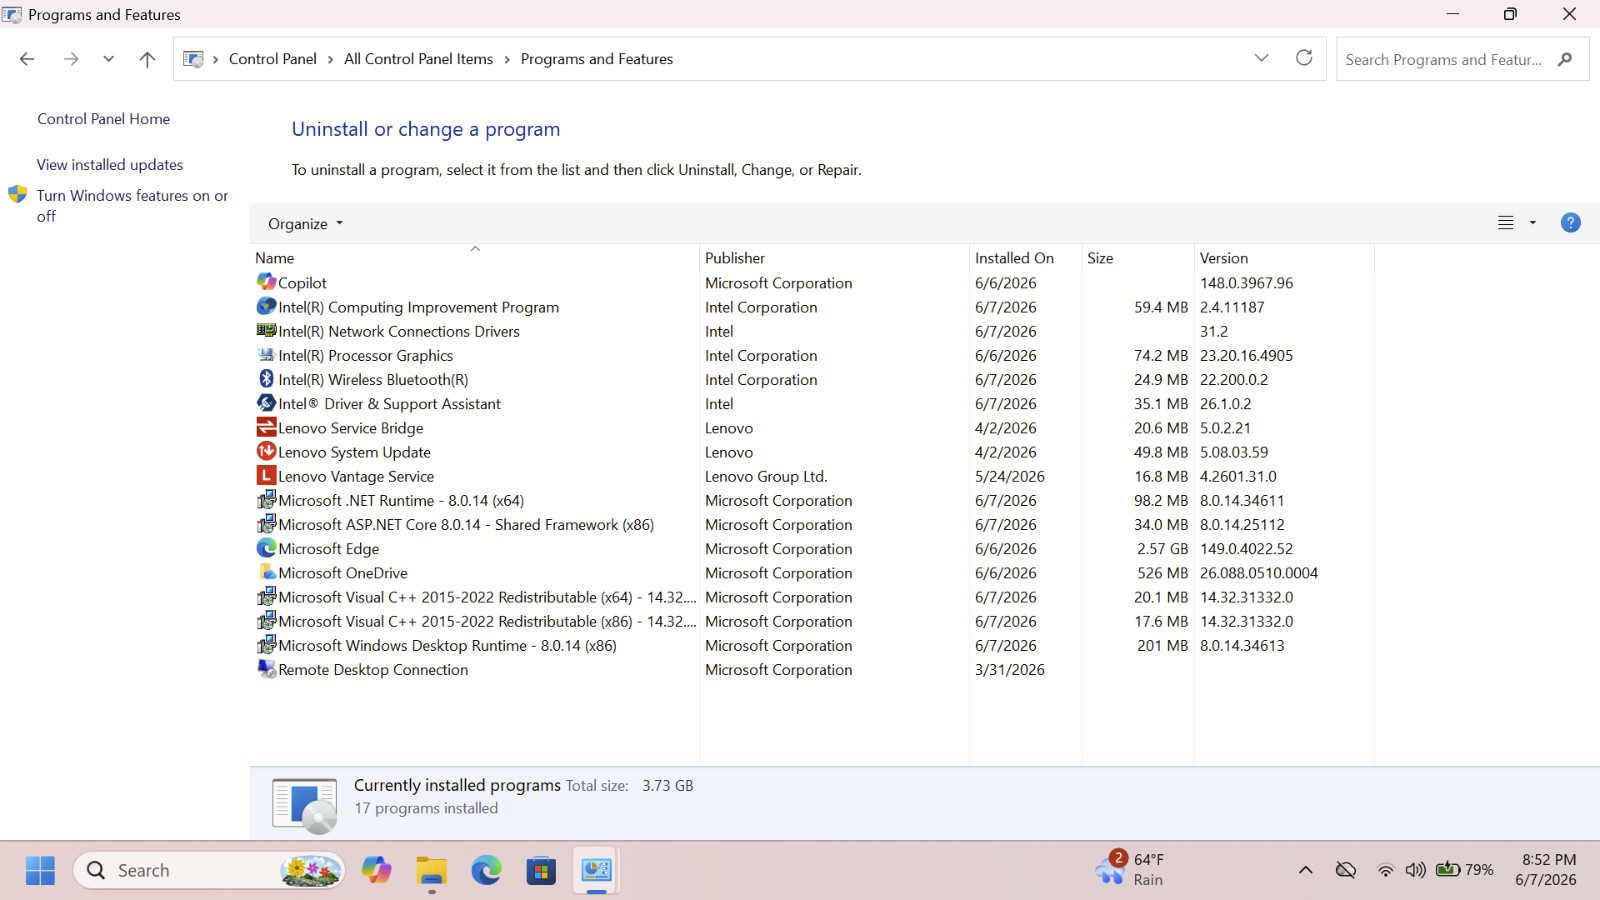Click the Intel Network Connections Drivers icon
Screen dimensions: 1600x900
[x=266, y=330]
